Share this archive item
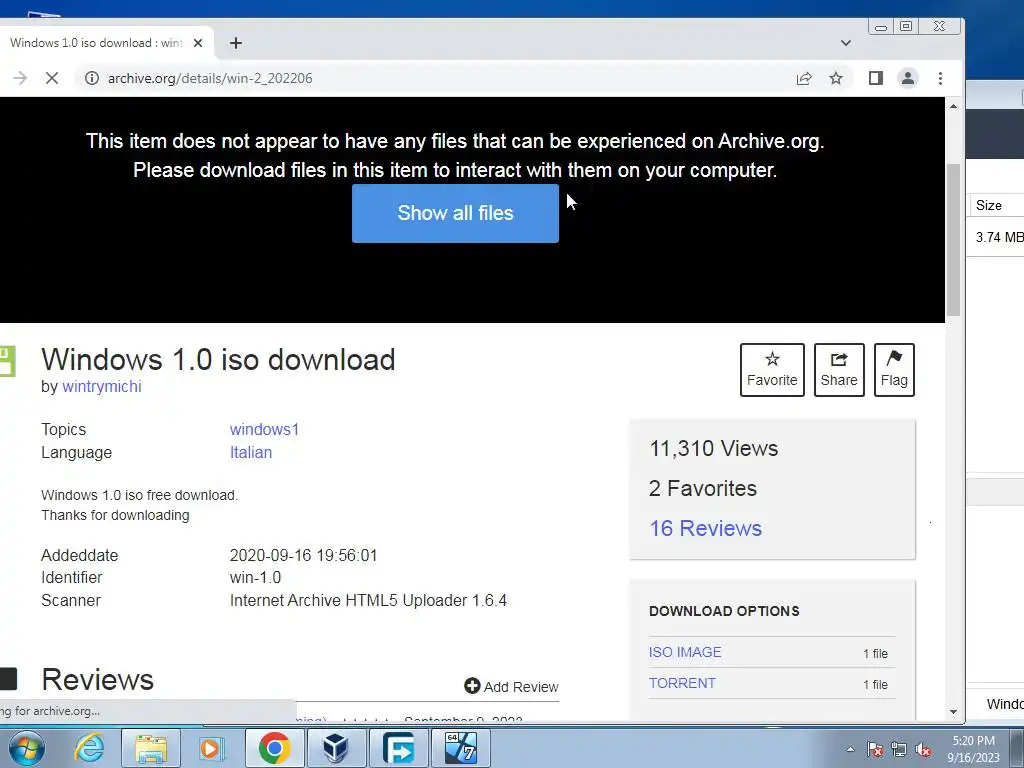 [839, 370]
